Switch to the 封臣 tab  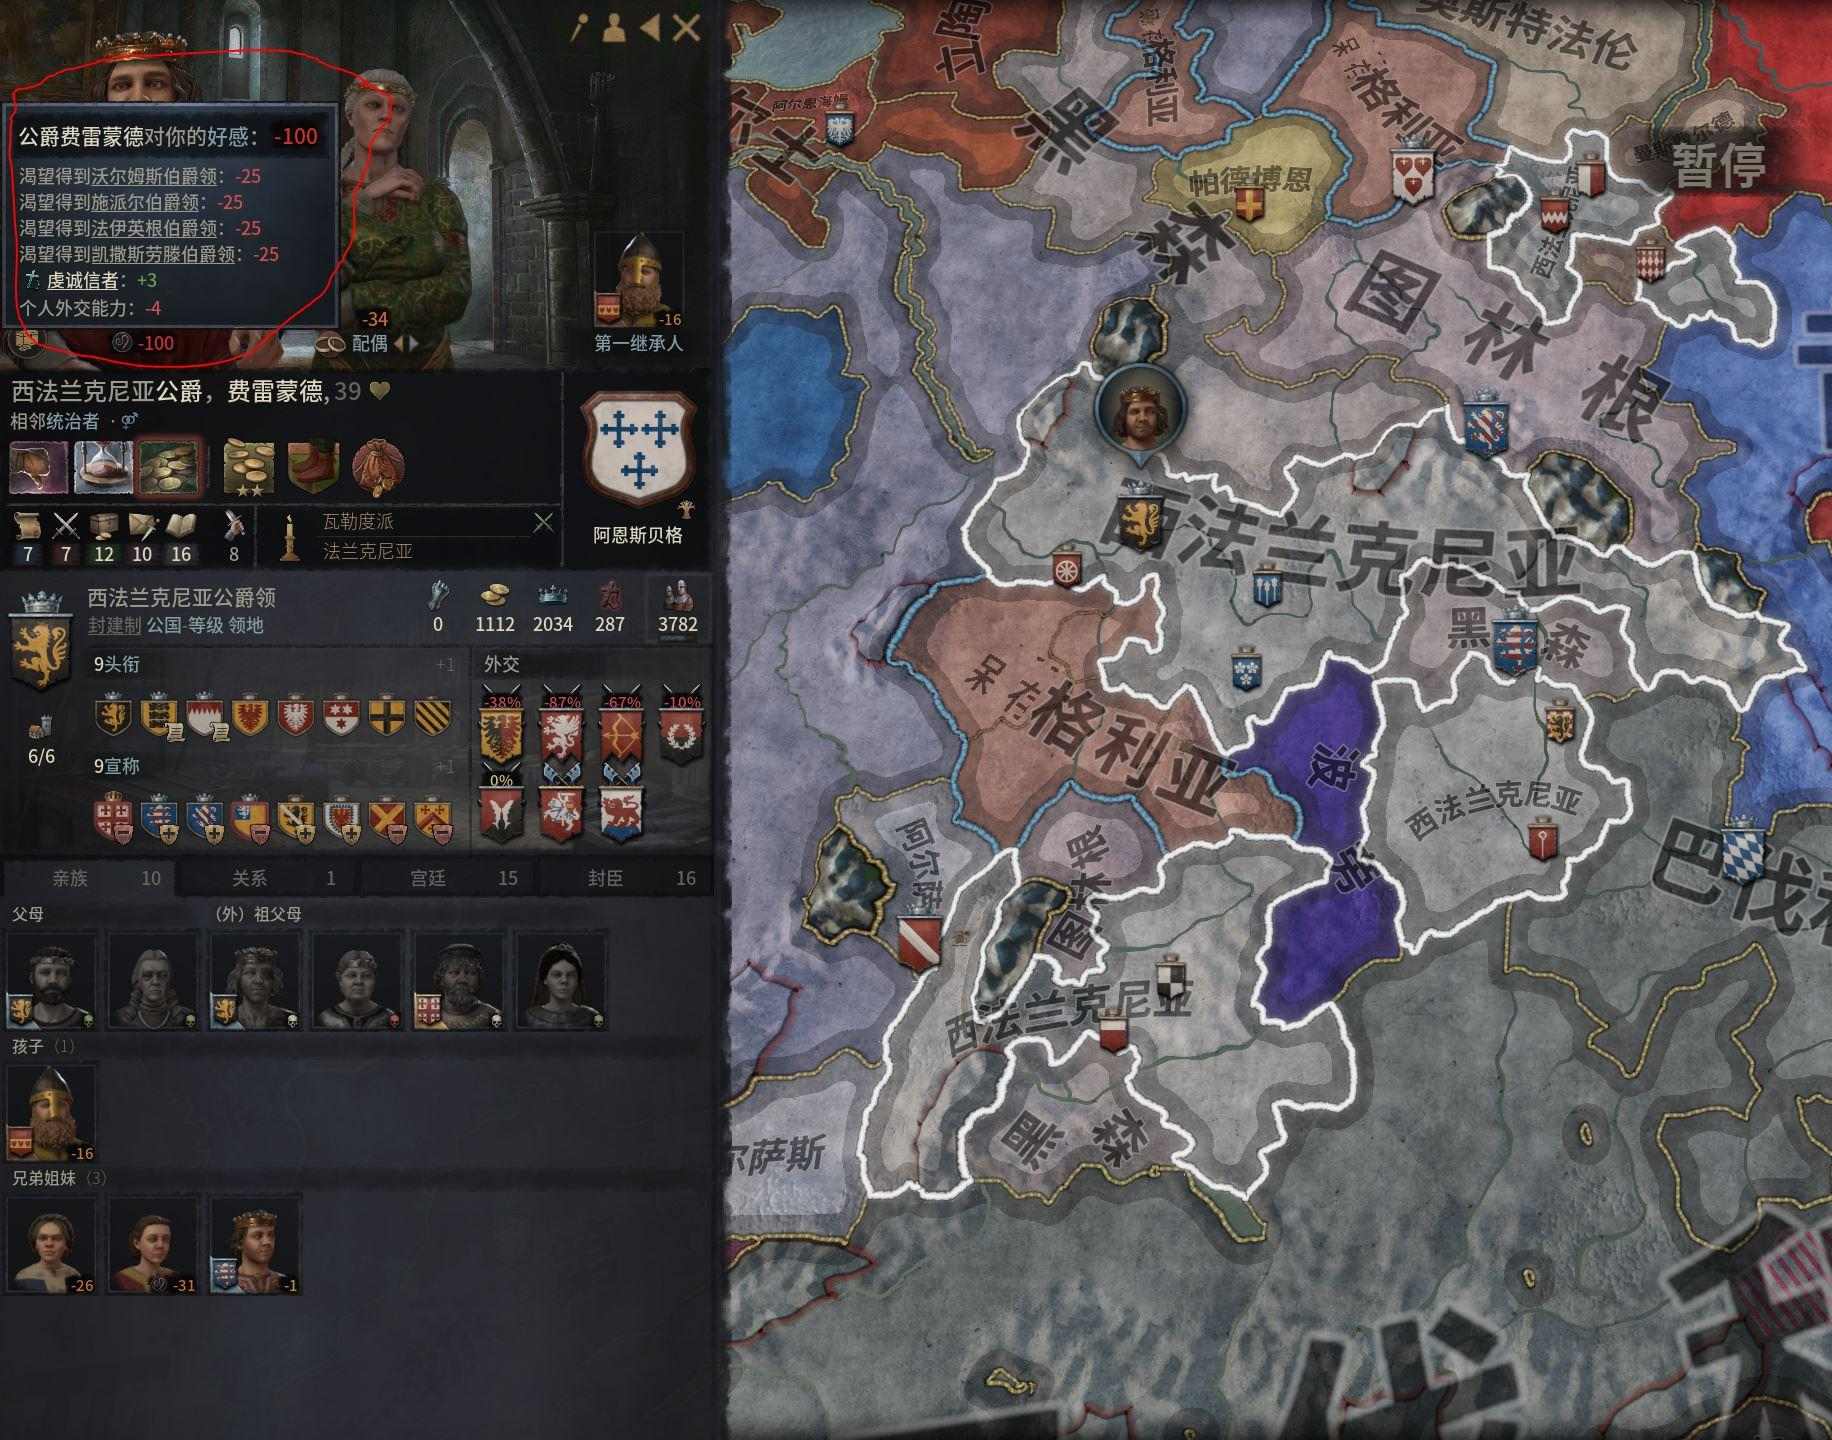pos(625,878)
